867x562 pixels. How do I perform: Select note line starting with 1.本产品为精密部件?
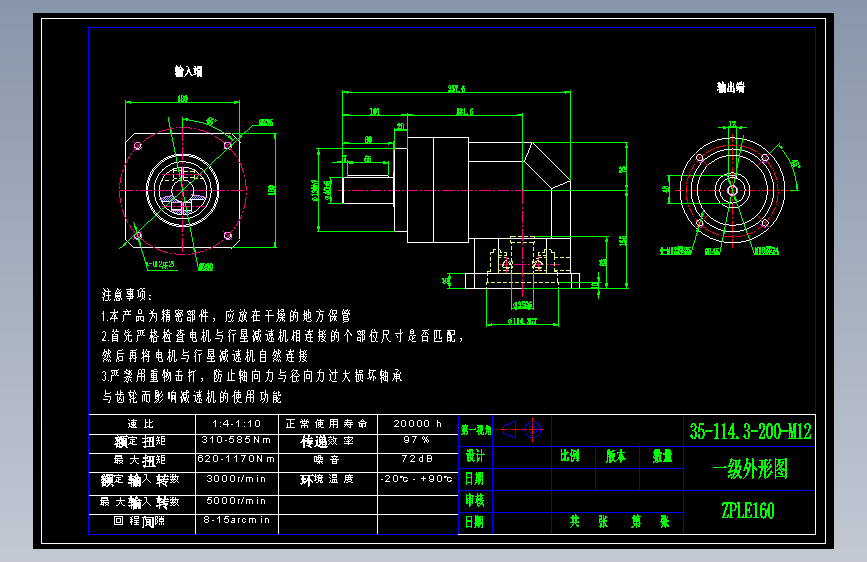tap(226, 316)
